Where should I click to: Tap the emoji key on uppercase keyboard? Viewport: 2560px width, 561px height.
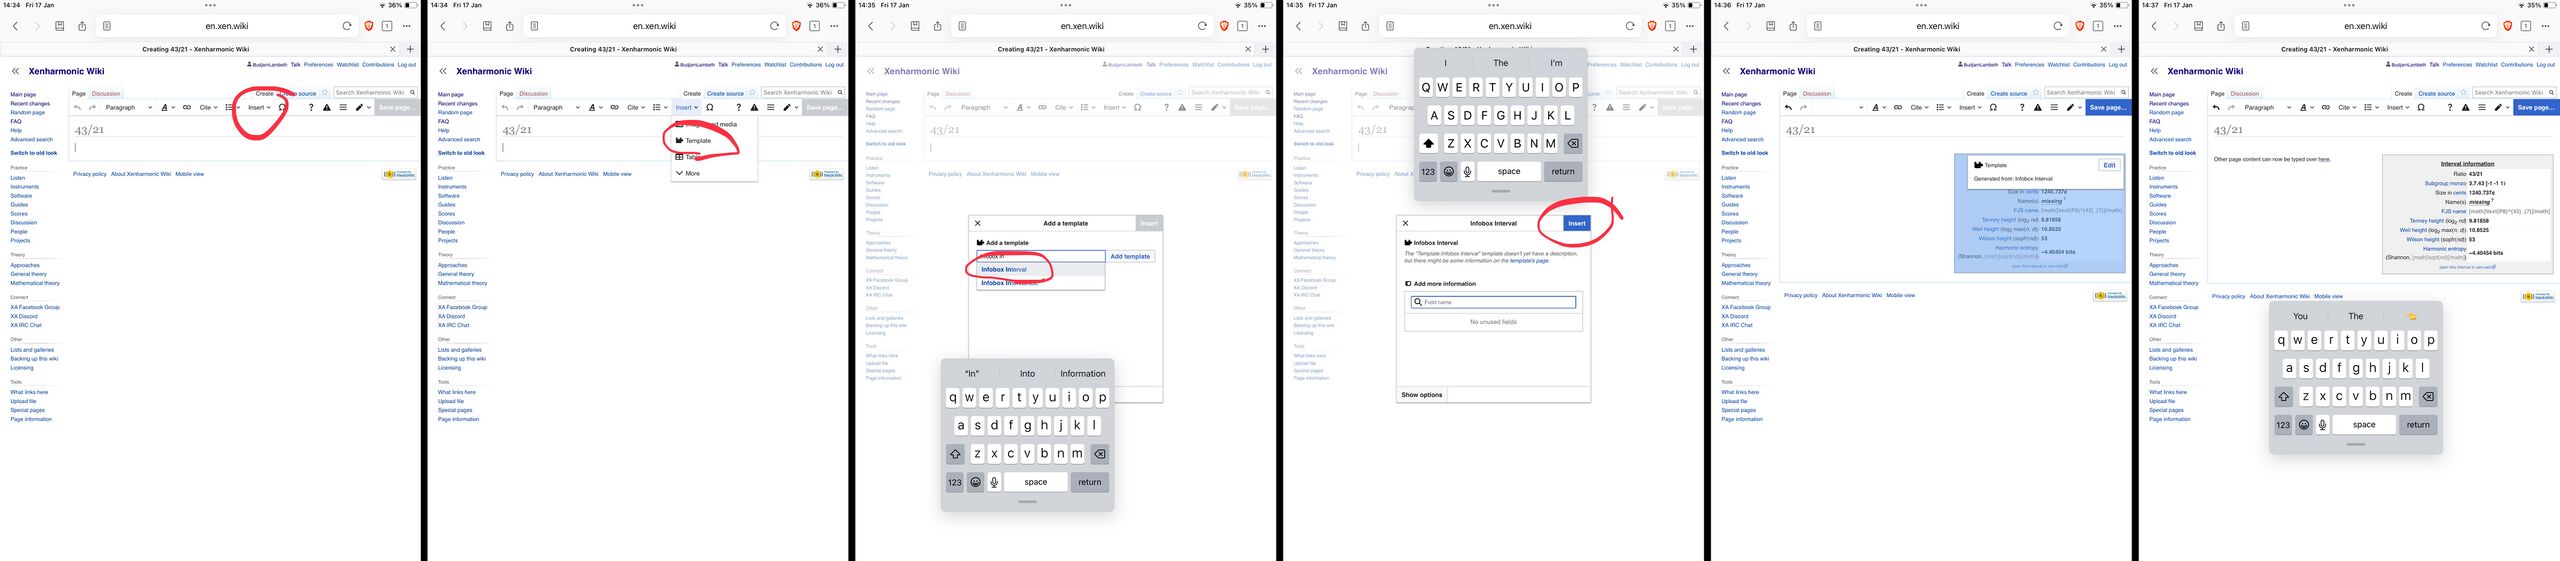(x=1448, y=171)
